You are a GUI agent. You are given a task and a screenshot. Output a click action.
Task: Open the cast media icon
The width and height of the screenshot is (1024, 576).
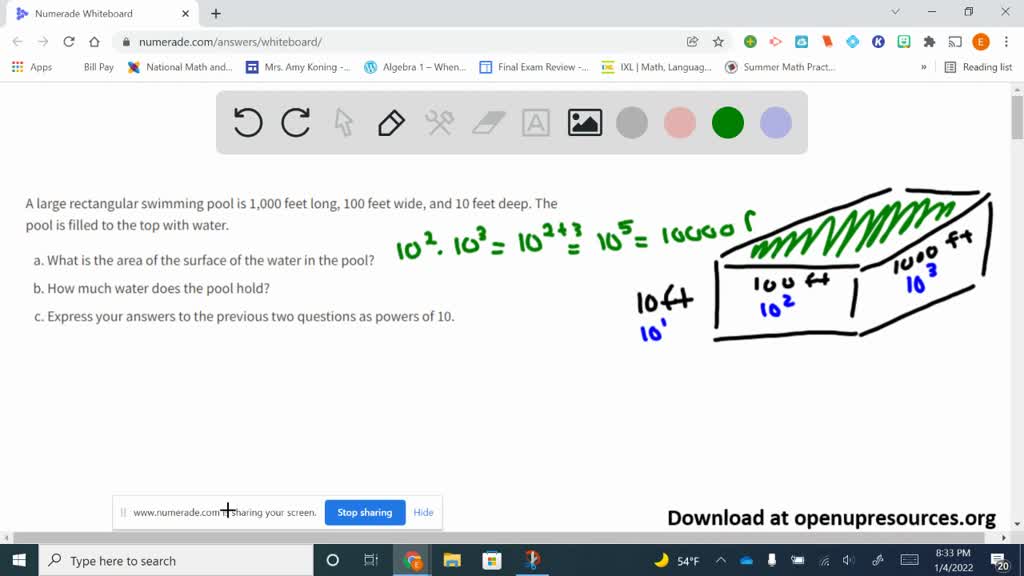pyautogui.click(x=955, y=42)
